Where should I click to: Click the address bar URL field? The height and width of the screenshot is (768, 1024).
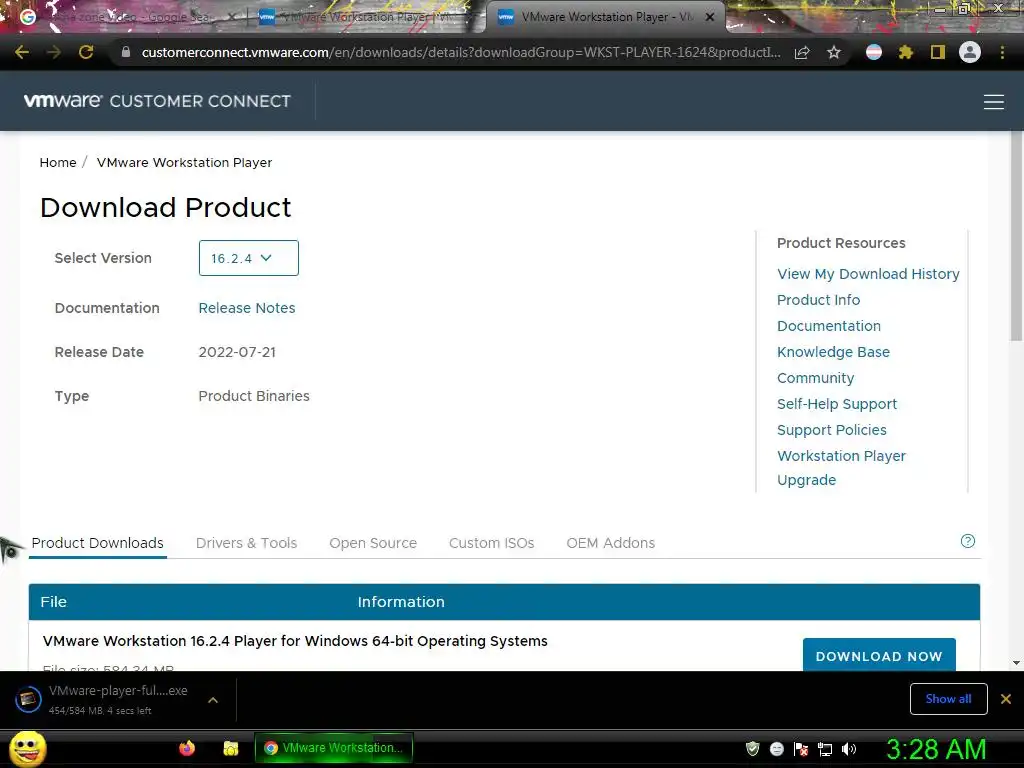(x=461, y=52)
